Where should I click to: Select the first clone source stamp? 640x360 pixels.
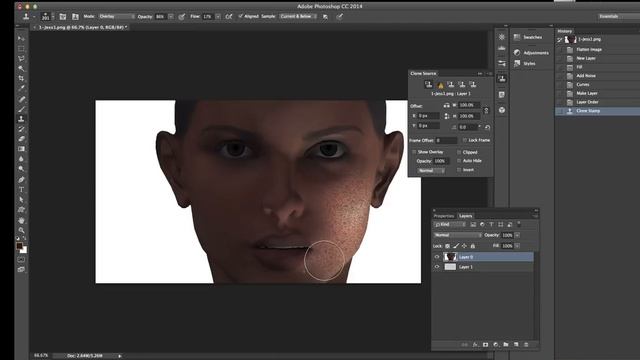click(x=429, y=84)
